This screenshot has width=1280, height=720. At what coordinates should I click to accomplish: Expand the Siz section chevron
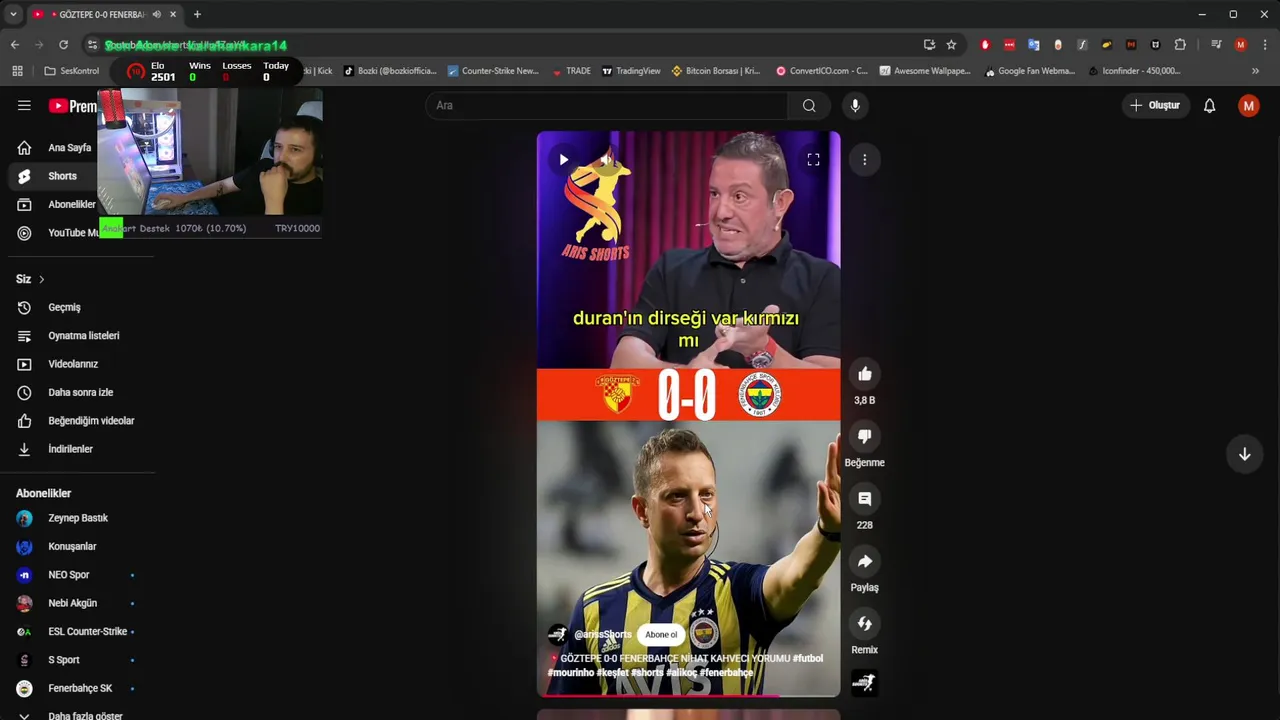click(x=41, y=279)
